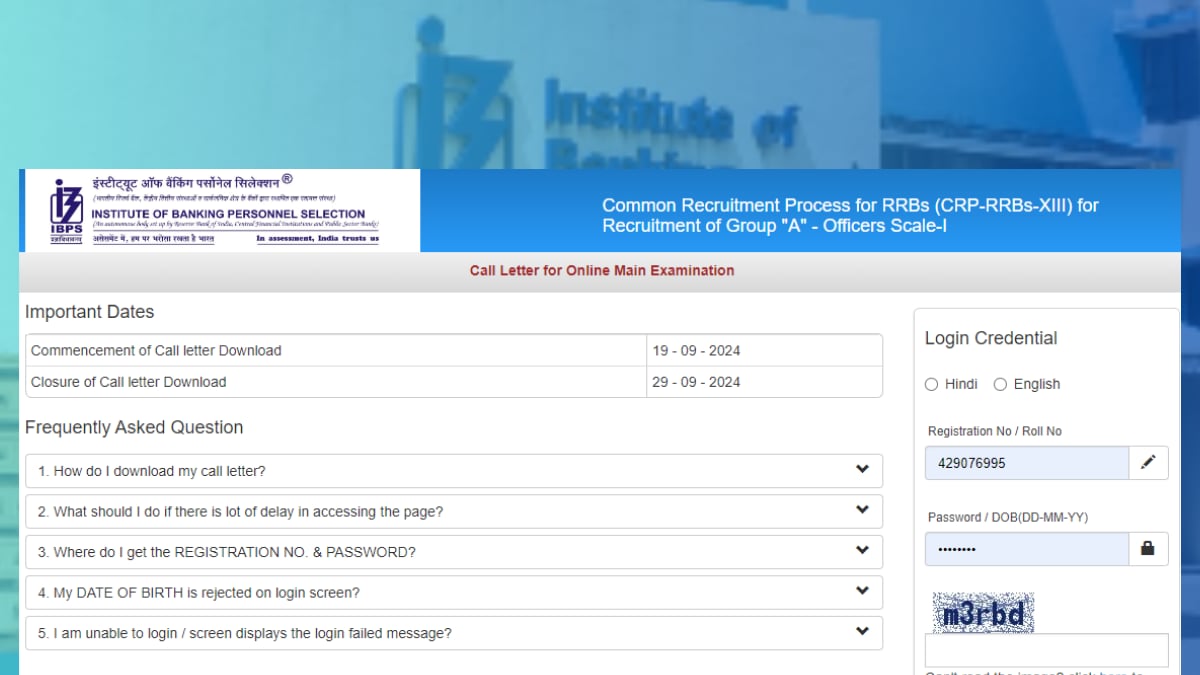Select the English language radio button
1200x675 pixels.
(x=1000, y=384)
